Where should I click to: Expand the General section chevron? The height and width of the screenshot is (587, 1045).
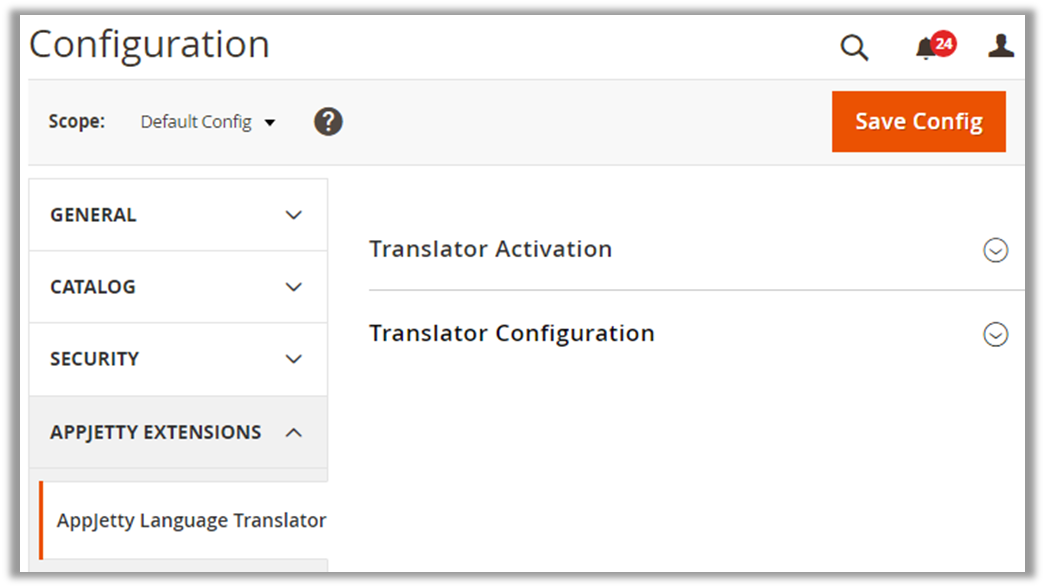pos(293,215)
